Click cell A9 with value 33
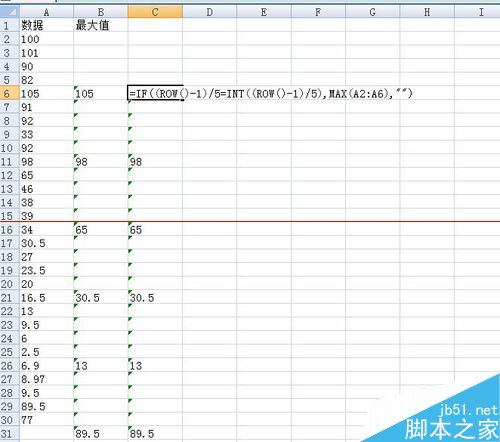The height and width of the screenshot is (442, 500). click(47, 134)
